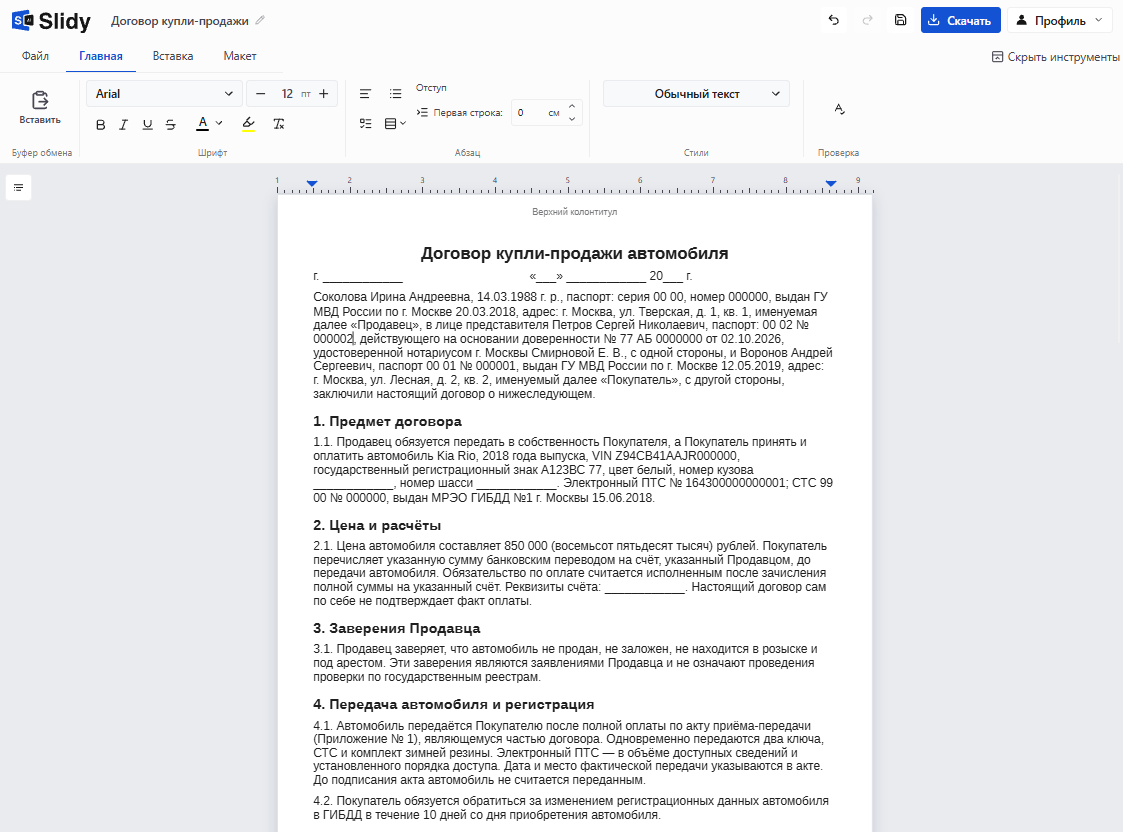Open the Обычный текст style dropdown
Viewport: 1123px width, 832px height.
(696, 94)
